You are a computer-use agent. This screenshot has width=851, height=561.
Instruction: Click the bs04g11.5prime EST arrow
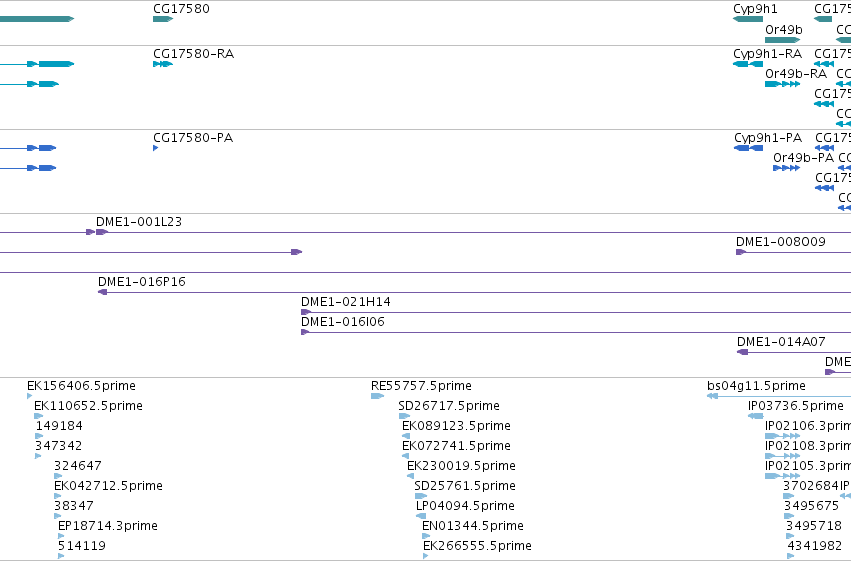[713, 396]
